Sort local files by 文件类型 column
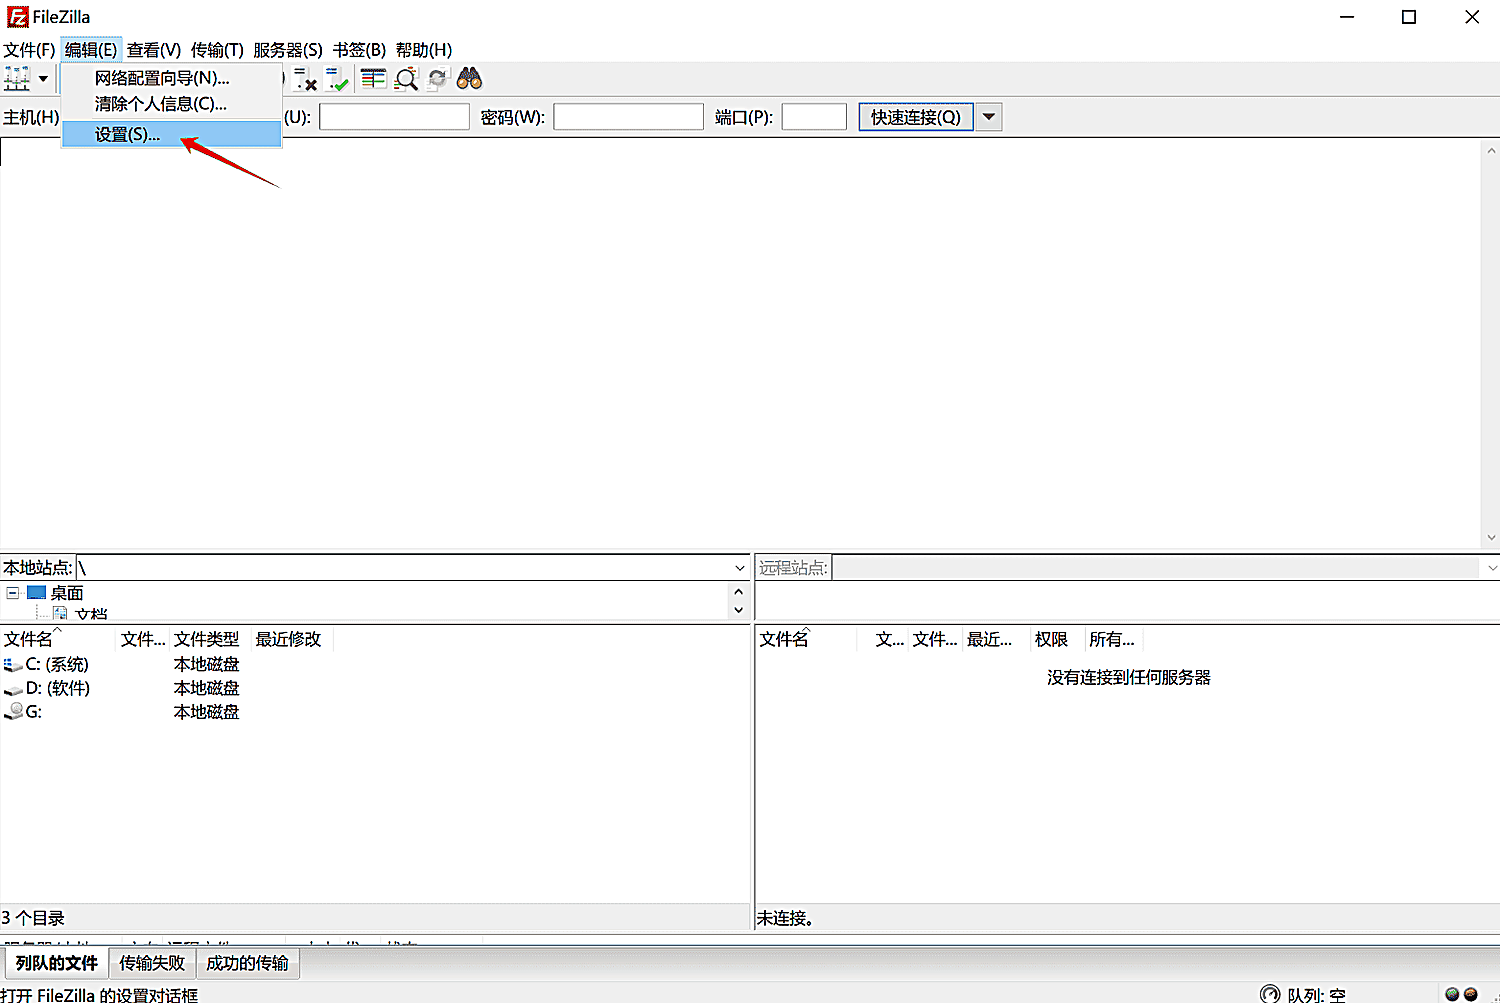Screen dimensions: 1500x1003 [x=207, y=639]
